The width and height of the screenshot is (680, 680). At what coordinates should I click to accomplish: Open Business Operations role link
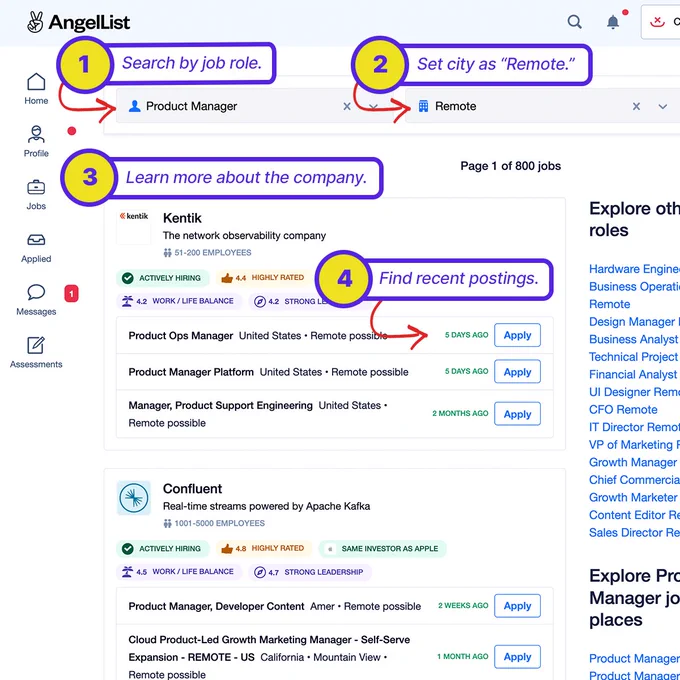(x=634, y=287)
